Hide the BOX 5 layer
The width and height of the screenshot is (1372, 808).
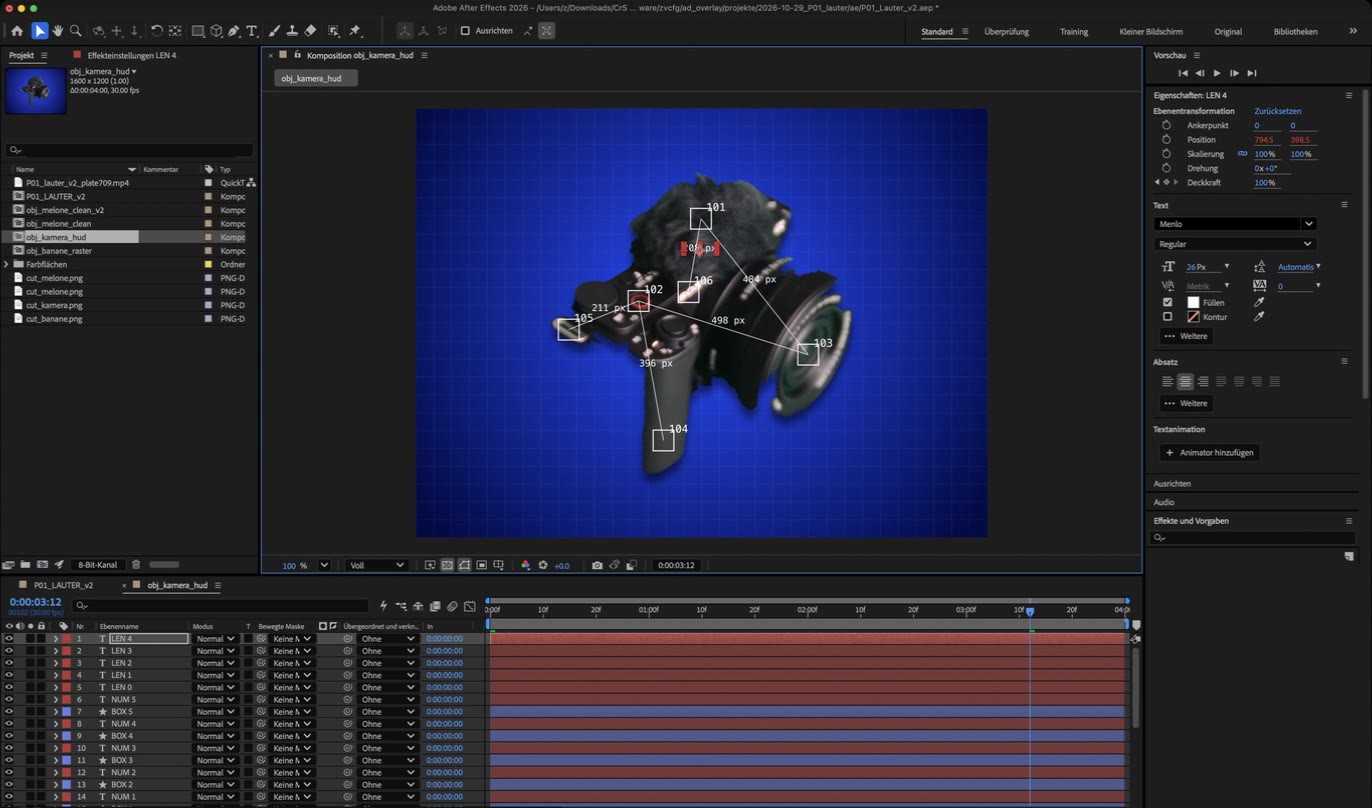tap(9, 712)
